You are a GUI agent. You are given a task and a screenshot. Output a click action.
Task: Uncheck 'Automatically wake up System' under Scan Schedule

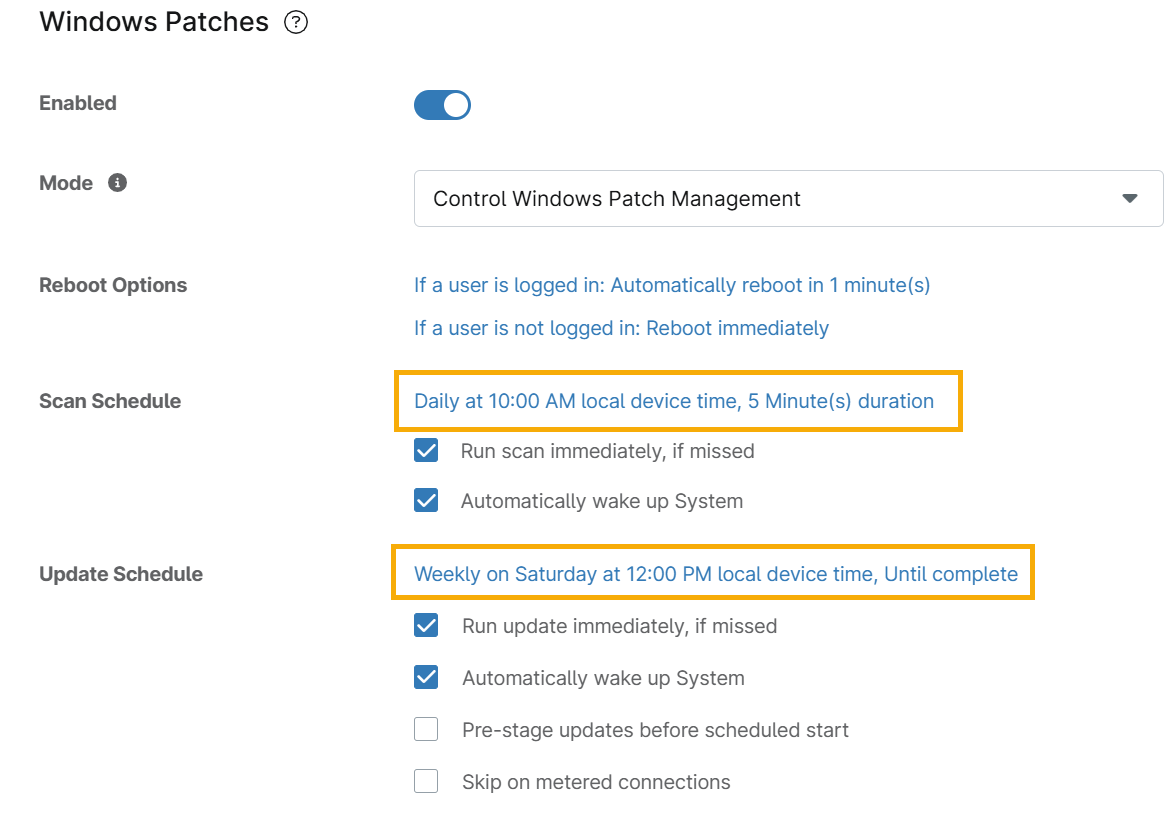[x=426, y=501]
